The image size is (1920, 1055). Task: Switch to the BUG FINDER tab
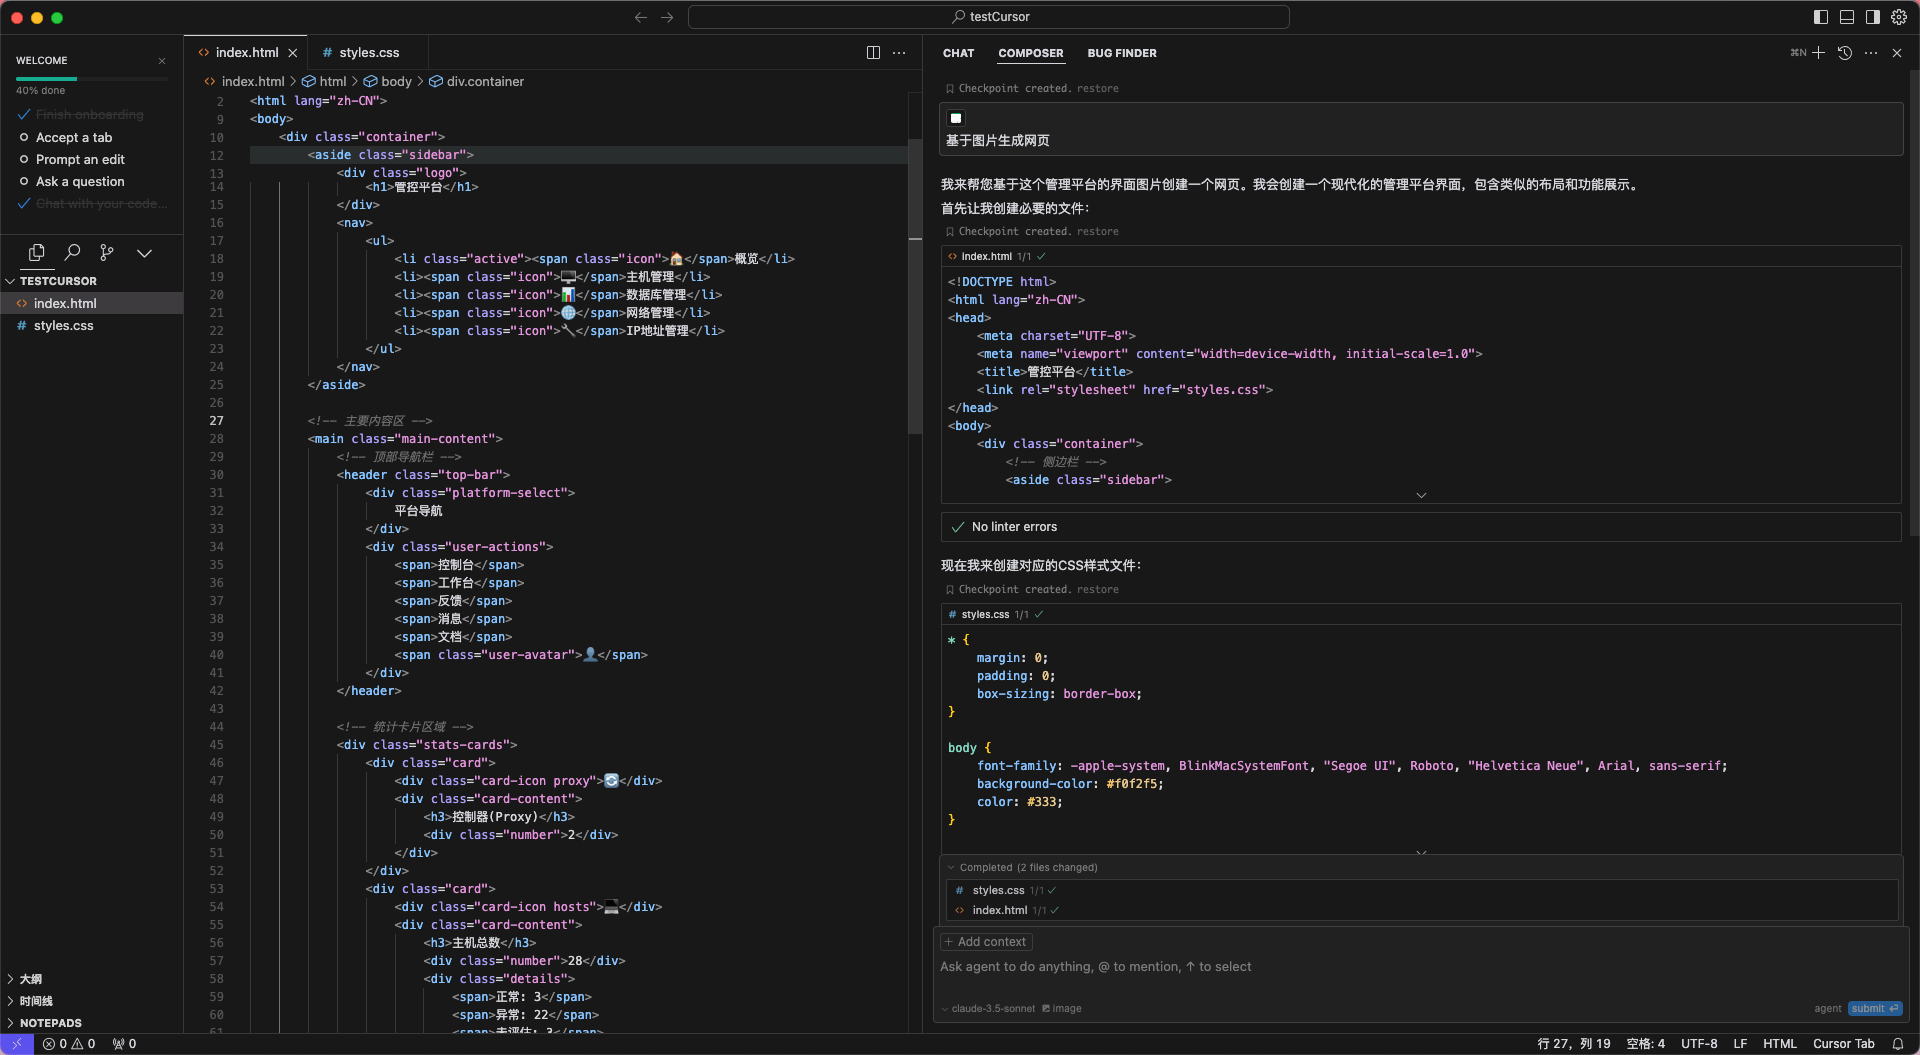click(1121, 53)
